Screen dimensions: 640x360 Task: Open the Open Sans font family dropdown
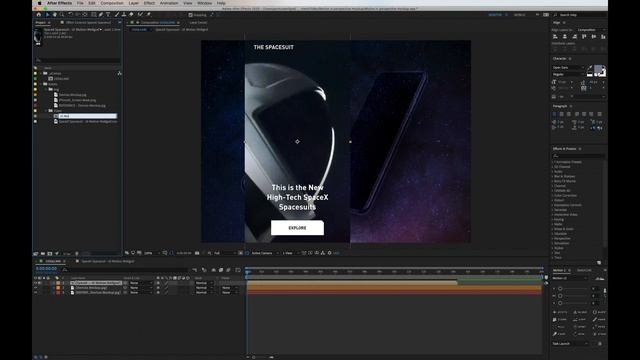568,68
